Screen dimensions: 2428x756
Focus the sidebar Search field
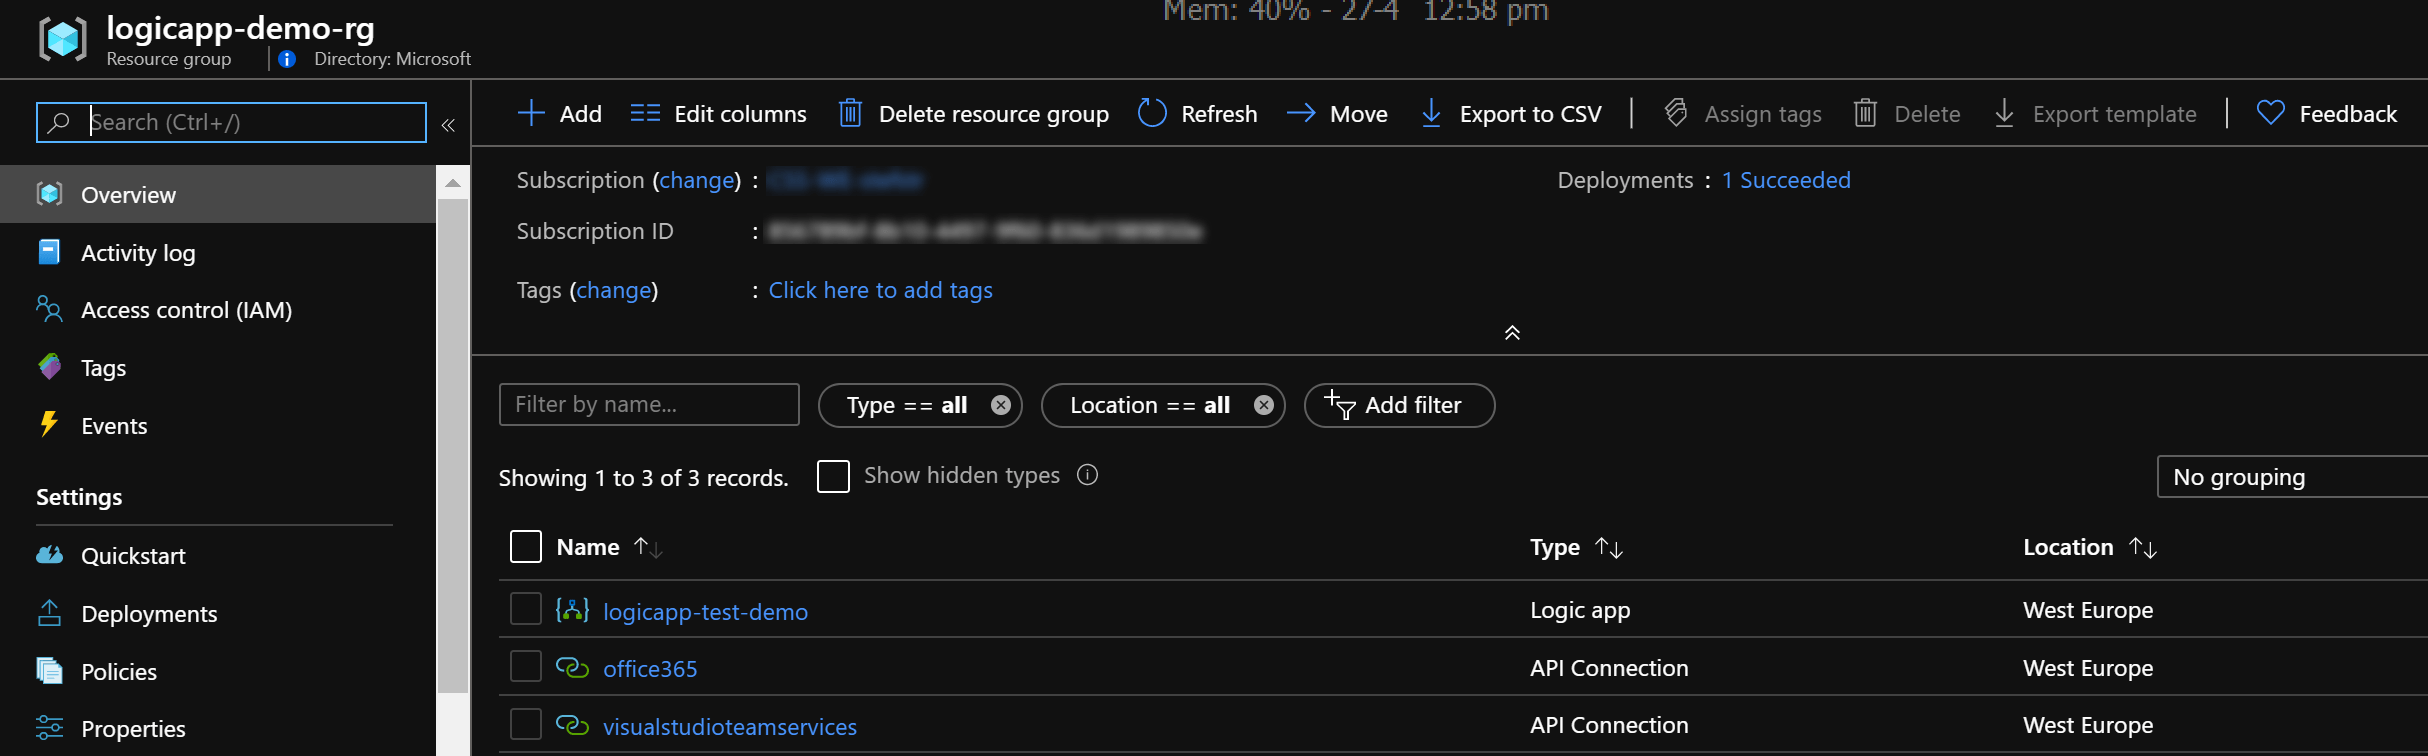[231, 122]
